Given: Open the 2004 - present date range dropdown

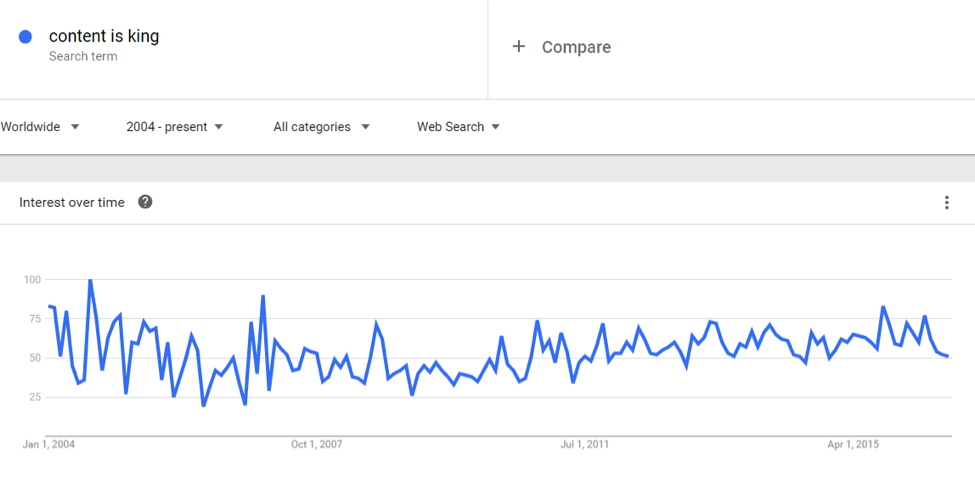Looking at the screenshot, I should pos(175,127).
